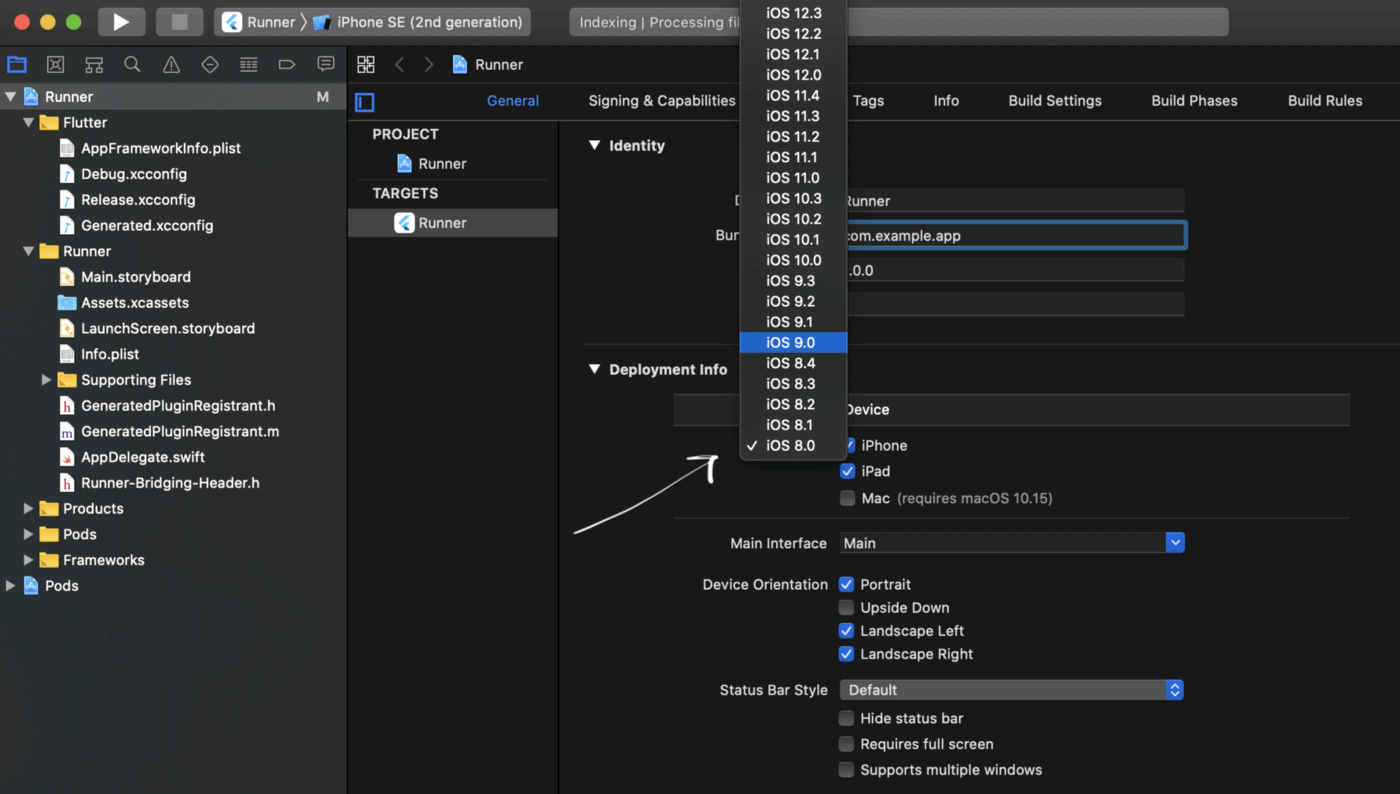Screen dimensions: 1400x794
Task: Go forward in editor history
Action: (429, 65)
